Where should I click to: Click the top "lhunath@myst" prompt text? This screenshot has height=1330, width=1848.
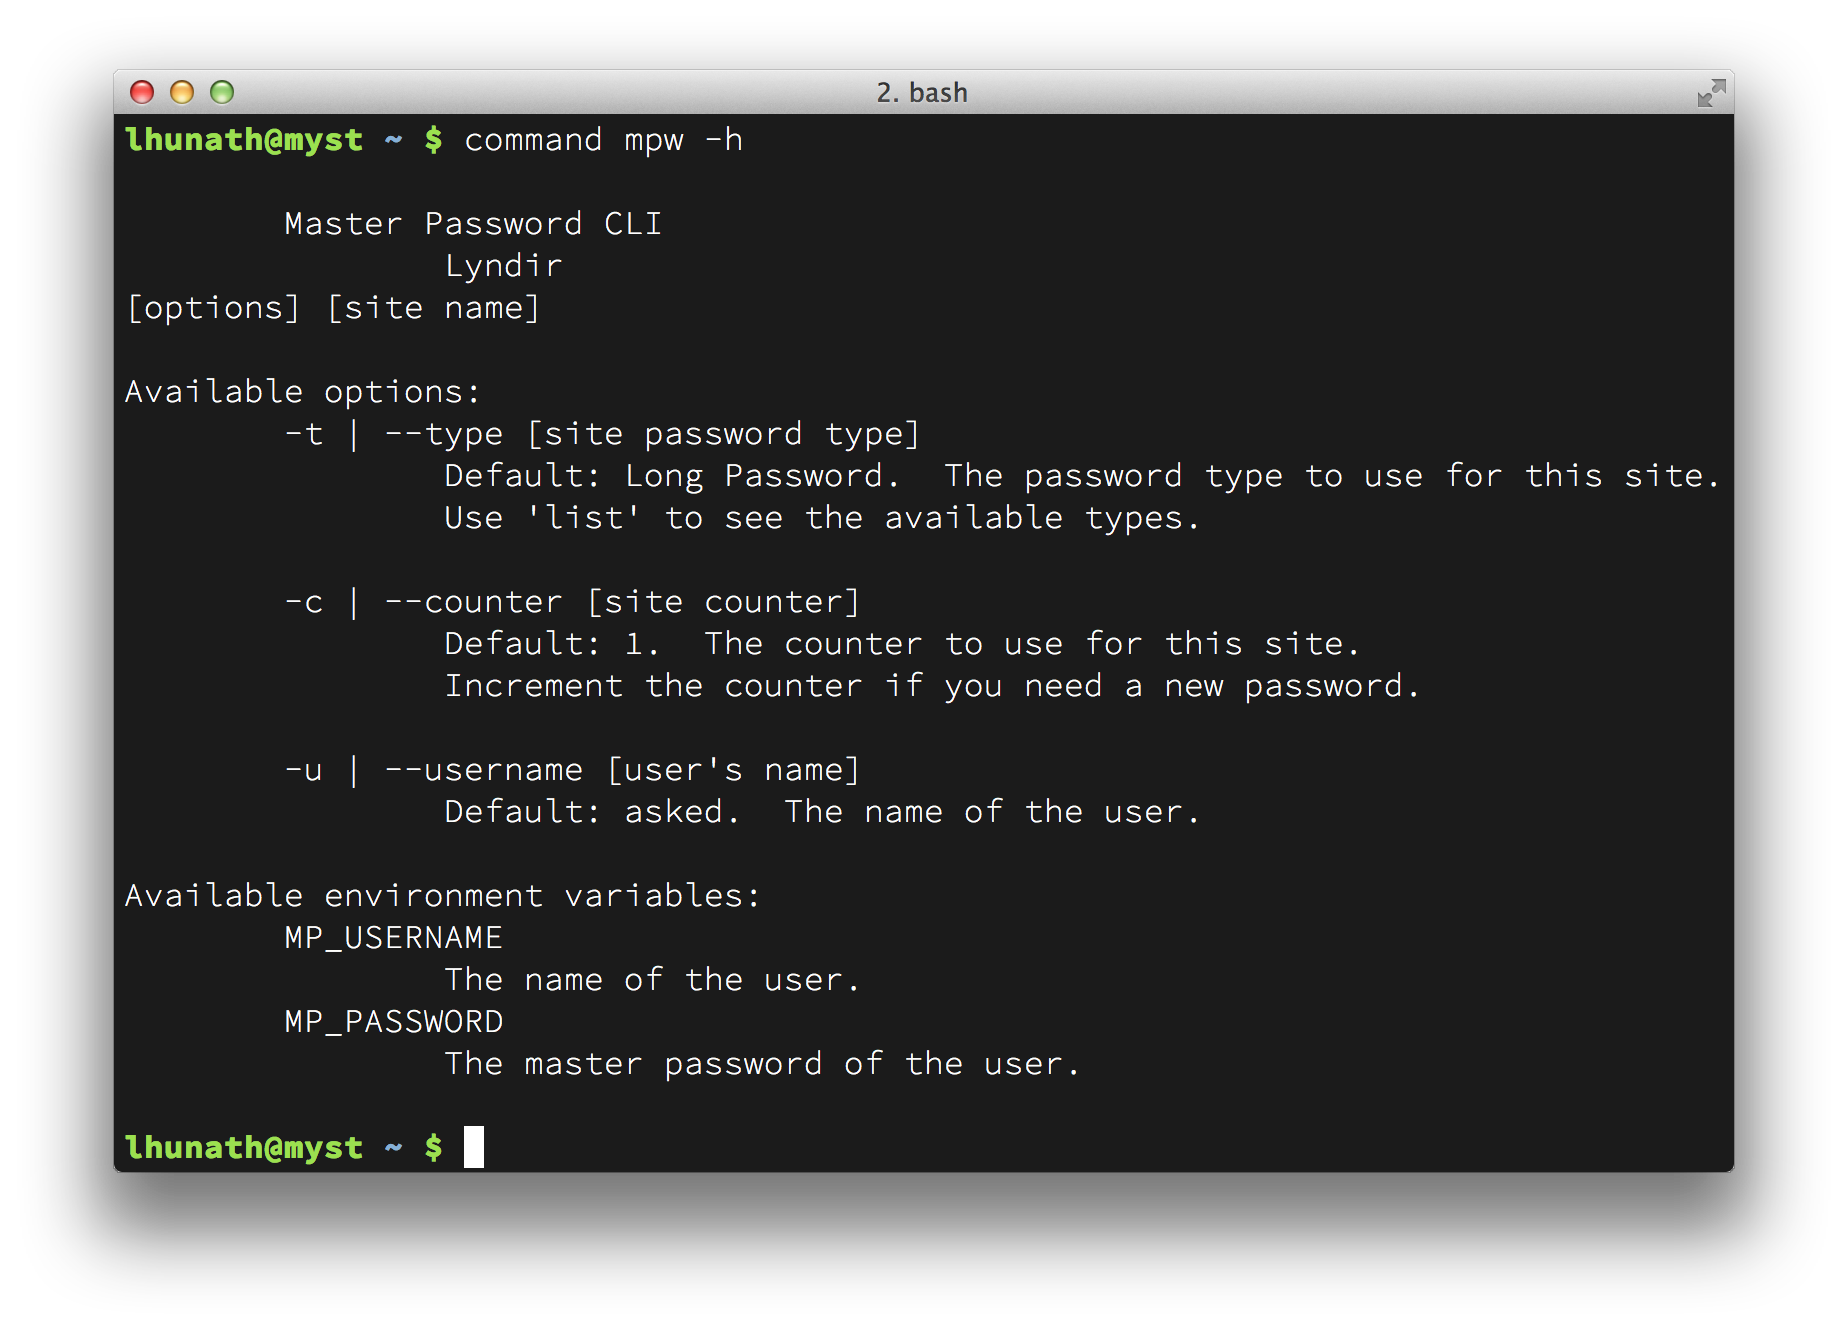coord(243,140)
